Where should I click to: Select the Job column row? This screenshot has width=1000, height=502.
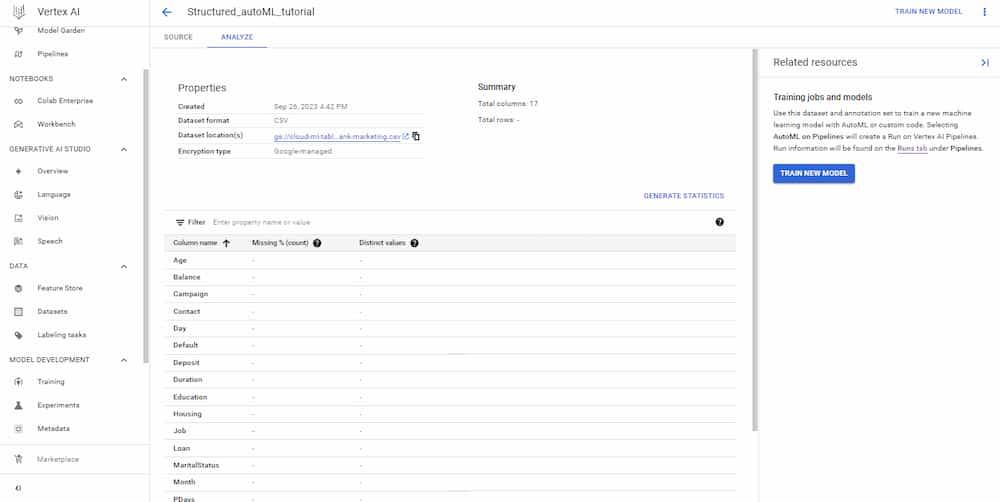pyautogui.click(x=450, y=431)
